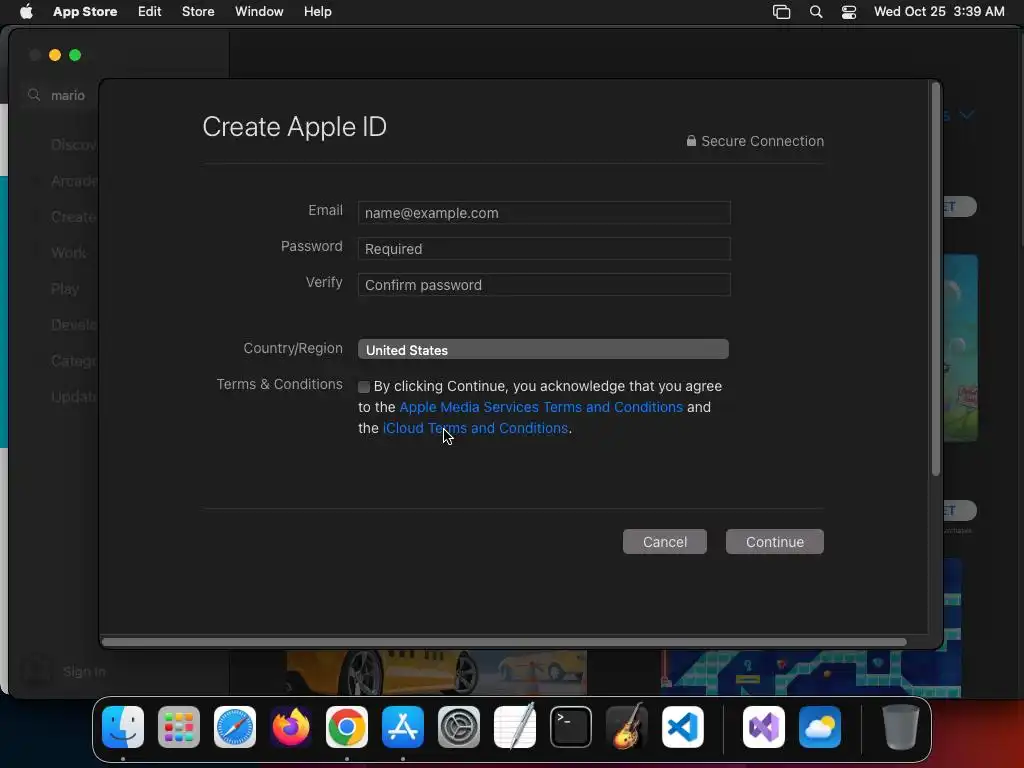Viewport: 1024px width, 768px height.
Task: Open the Store menu
Action: [x=198, y=12]
